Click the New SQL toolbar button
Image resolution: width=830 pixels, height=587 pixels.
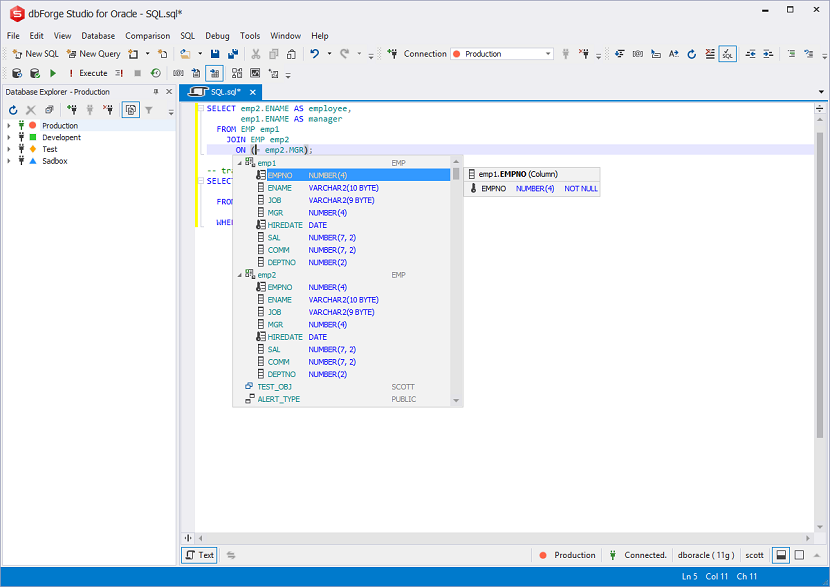(35, 54)
